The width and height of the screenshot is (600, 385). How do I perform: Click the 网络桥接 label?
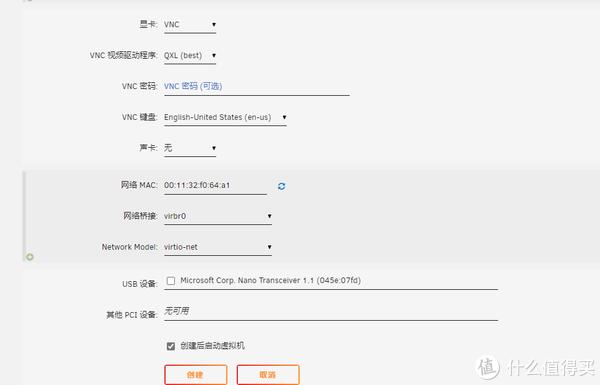tap(140, 216)
